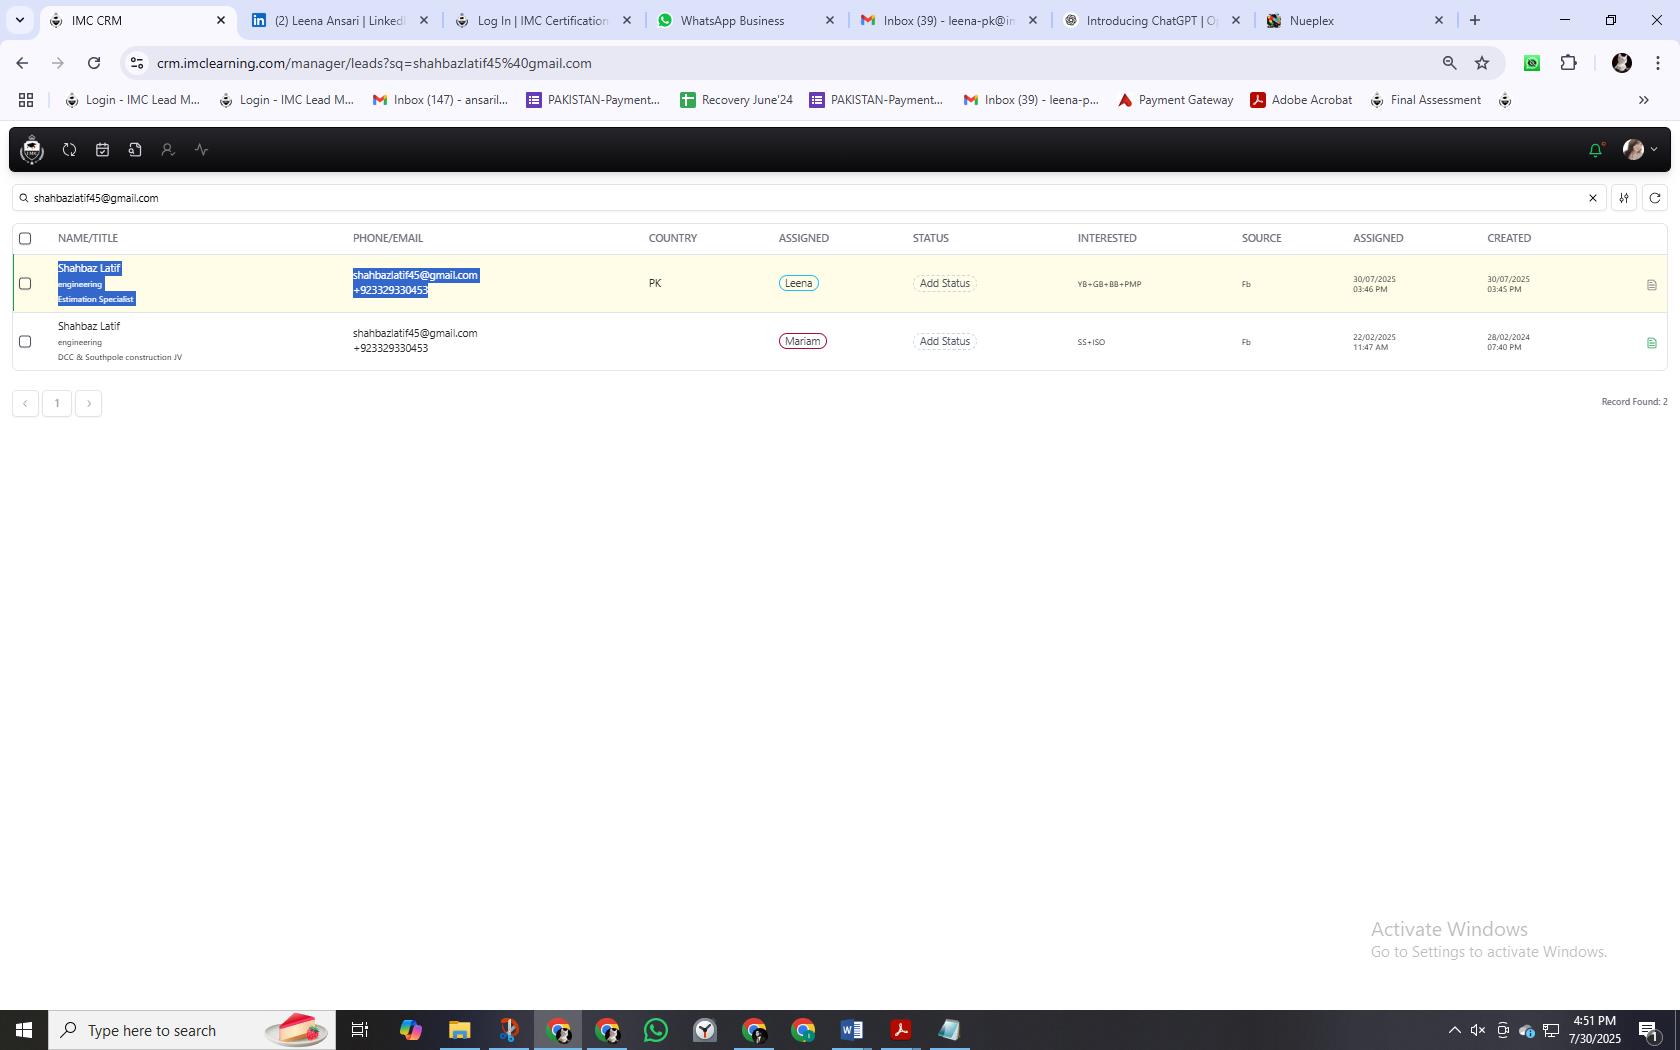The height and width of the screenshot is (1050, 1680).
Task: Open a new browser tab
Action: (x=1475, y=20)
